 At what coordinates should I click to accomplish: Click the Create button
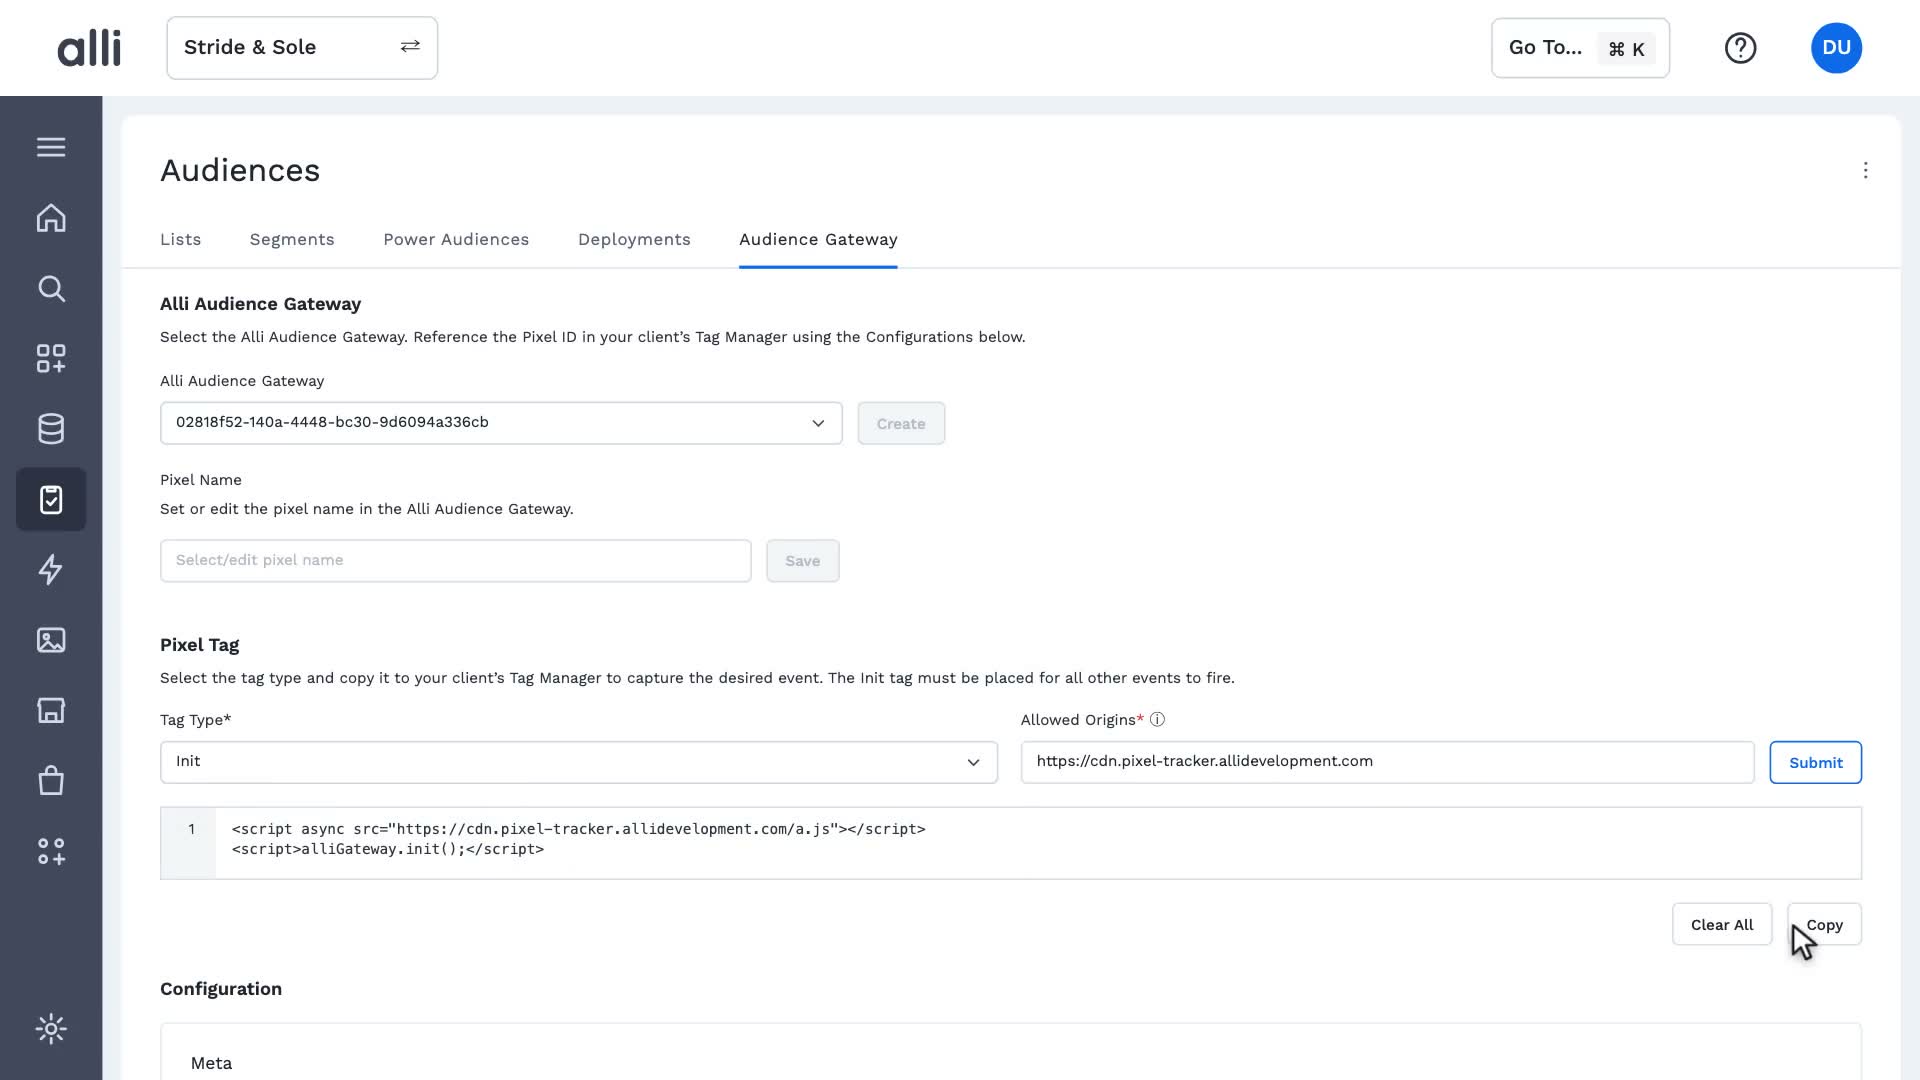pos(901,424)
